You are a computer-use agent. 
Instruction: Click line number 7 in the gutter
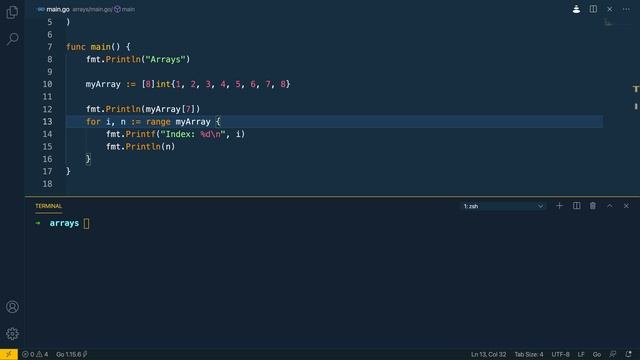49,47
